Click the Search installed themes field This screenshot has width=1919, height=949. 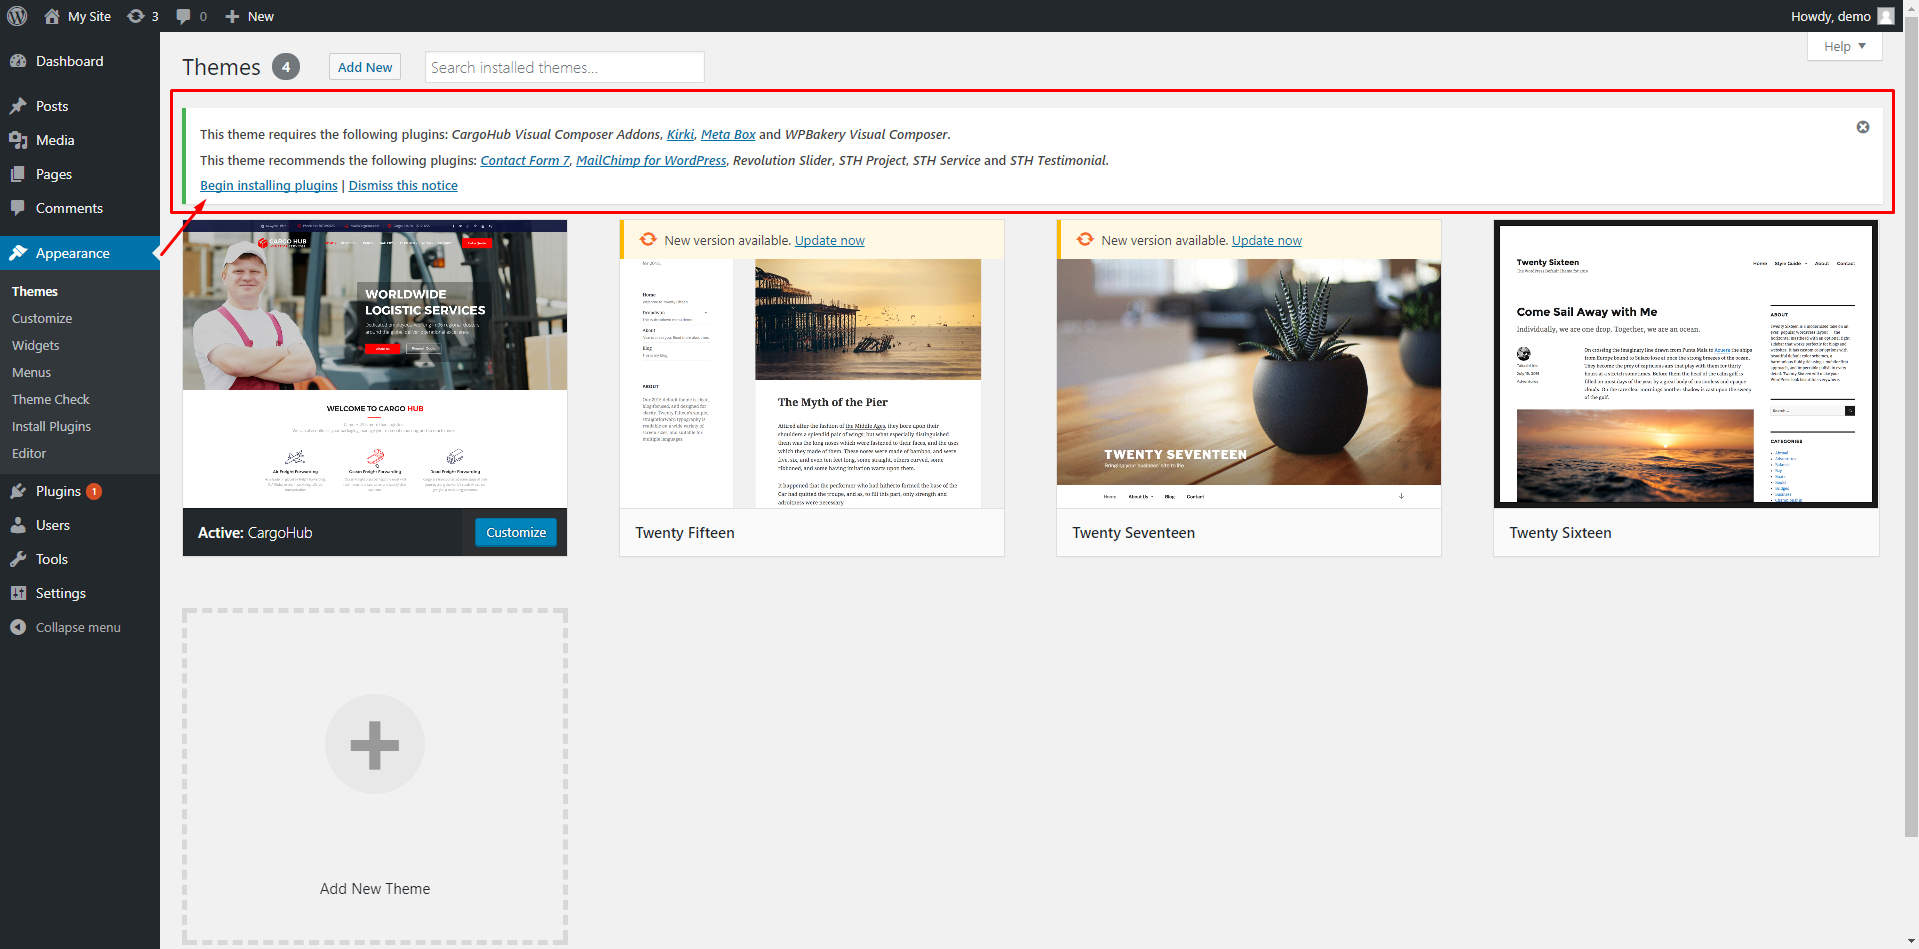point(565,67)
